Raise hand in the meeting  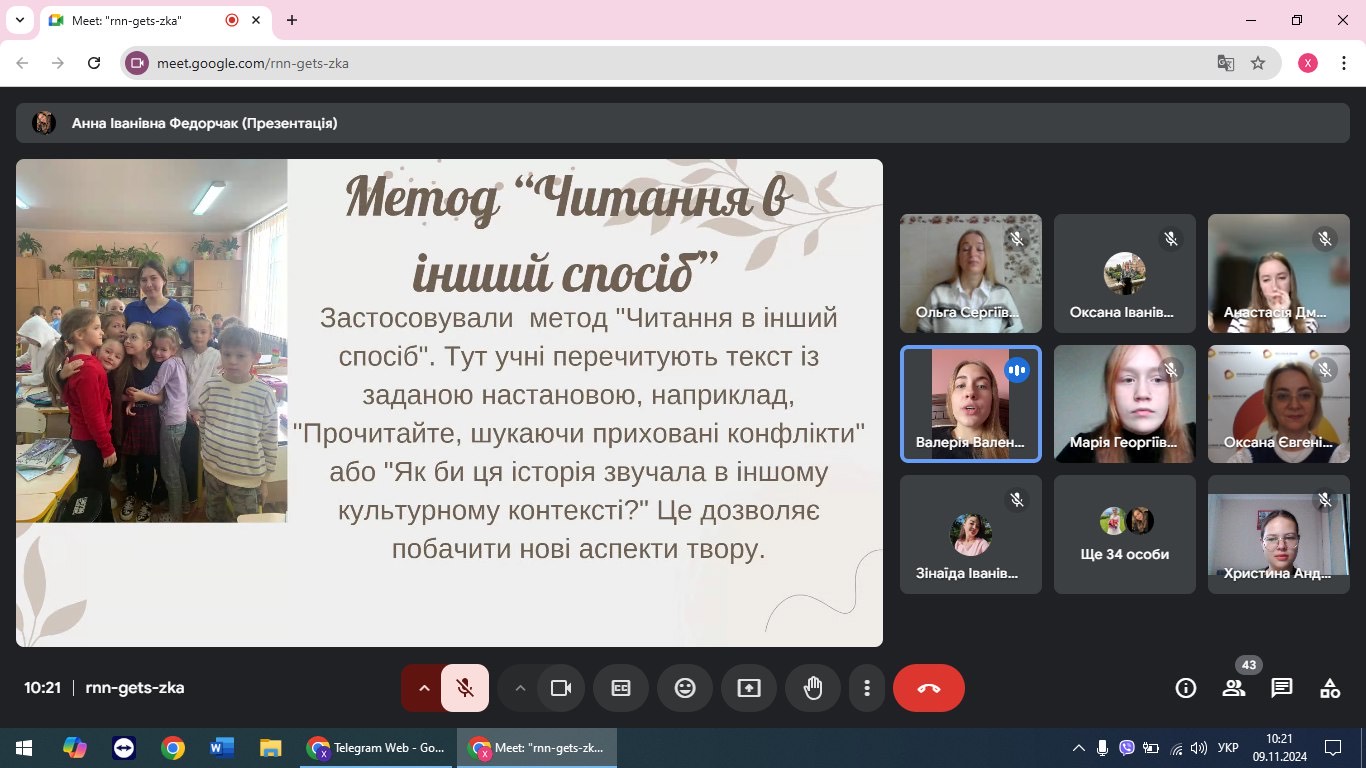coord(813,688)
